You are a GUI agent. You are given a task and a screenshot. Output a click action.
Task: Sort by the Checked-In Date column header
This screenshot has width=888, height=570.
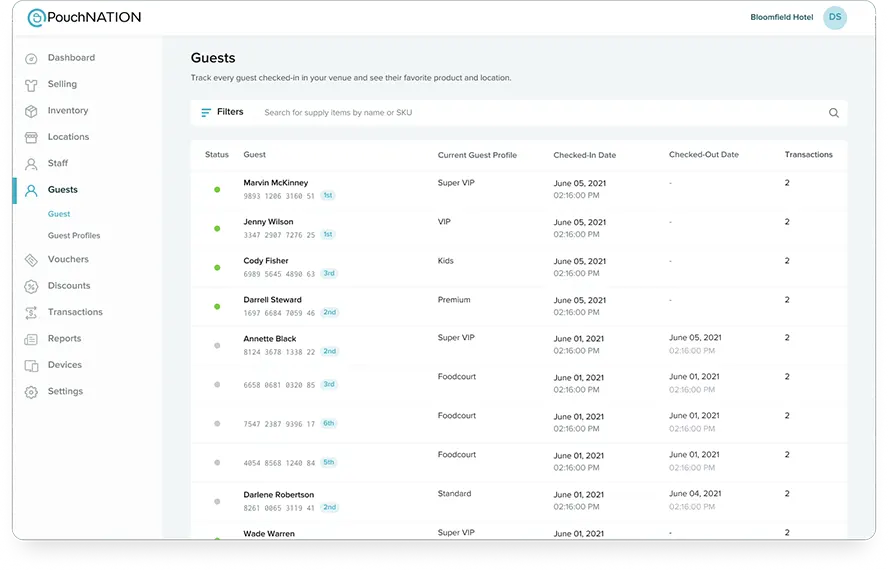(x=584, y=155)
